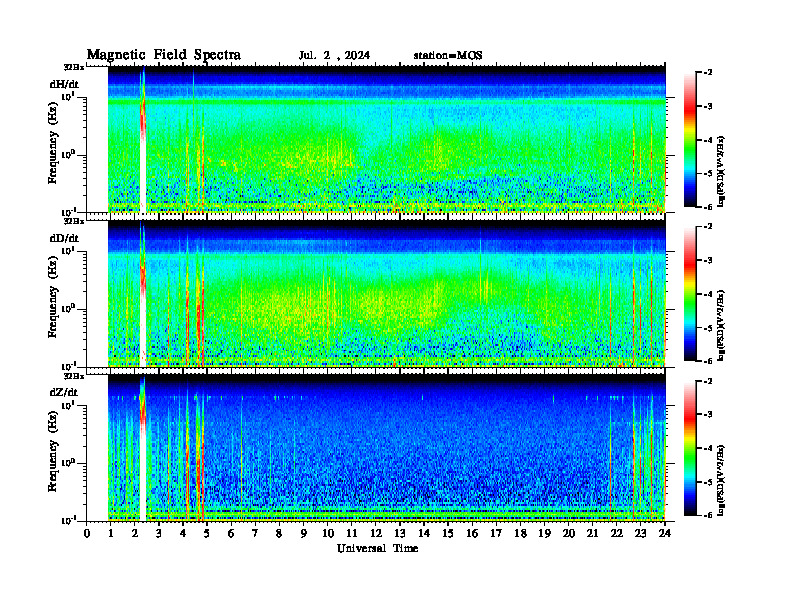Select the dD/dt panel label
This screenshot has width=792, height=612.
click(x=64, y=238)
